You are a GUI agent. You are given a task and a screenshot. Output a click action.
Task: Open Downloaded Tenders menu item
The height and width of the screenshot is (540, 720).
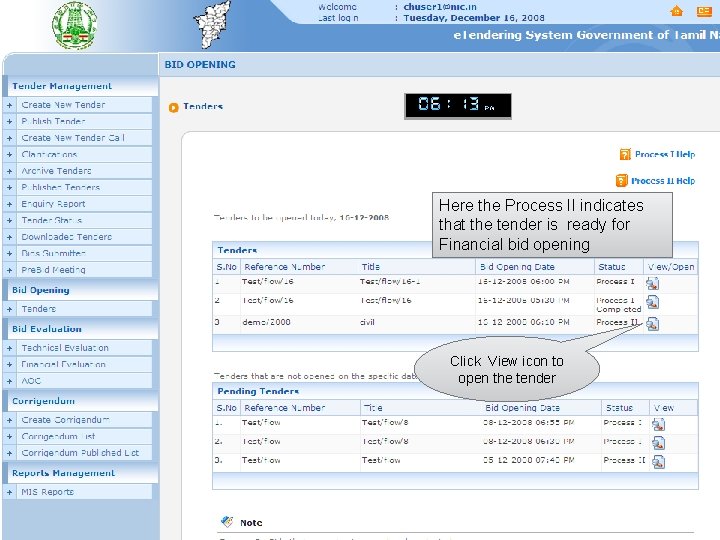pyautogui.click(x=67, y=237)
